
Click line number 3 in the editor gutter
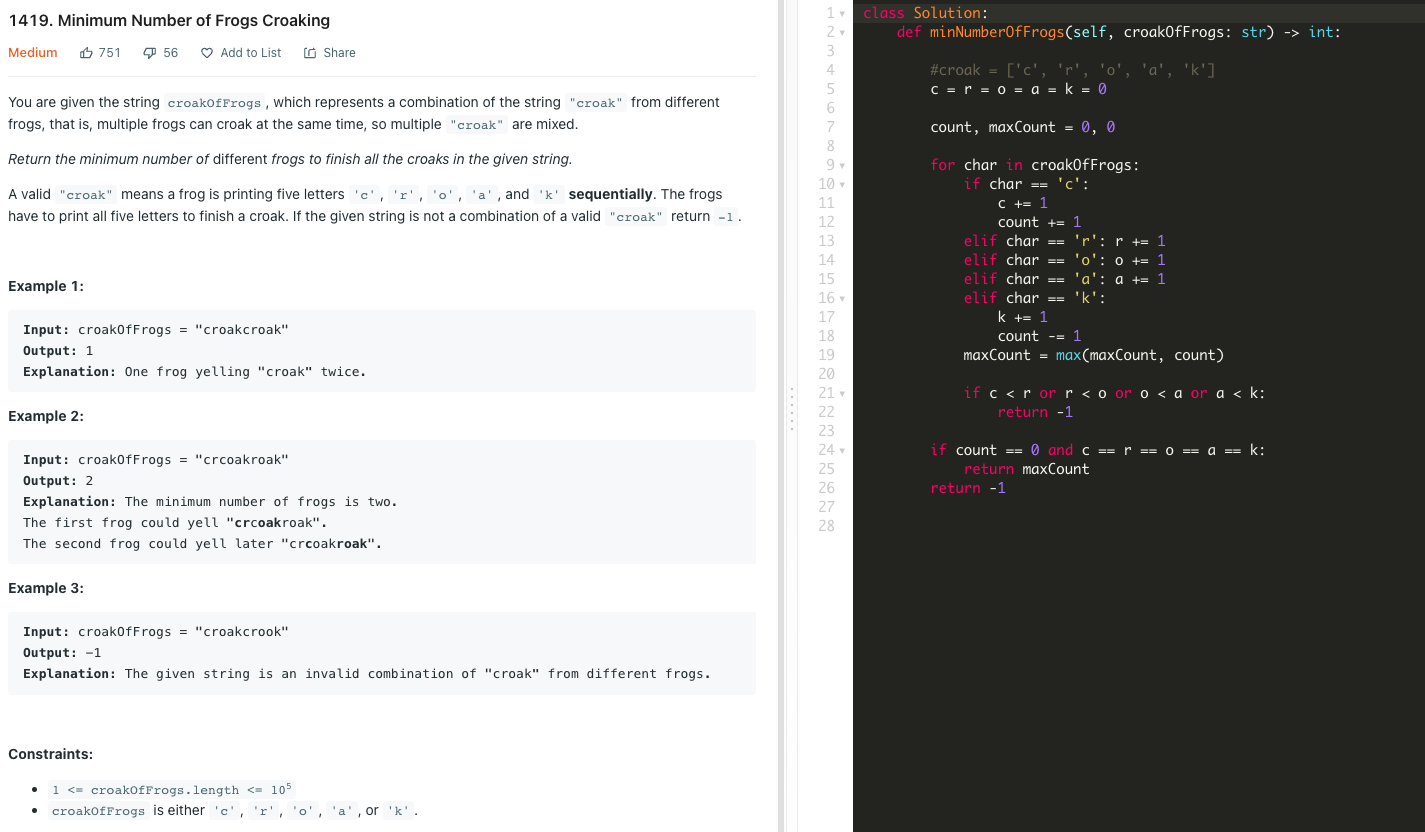click(830, 51)
